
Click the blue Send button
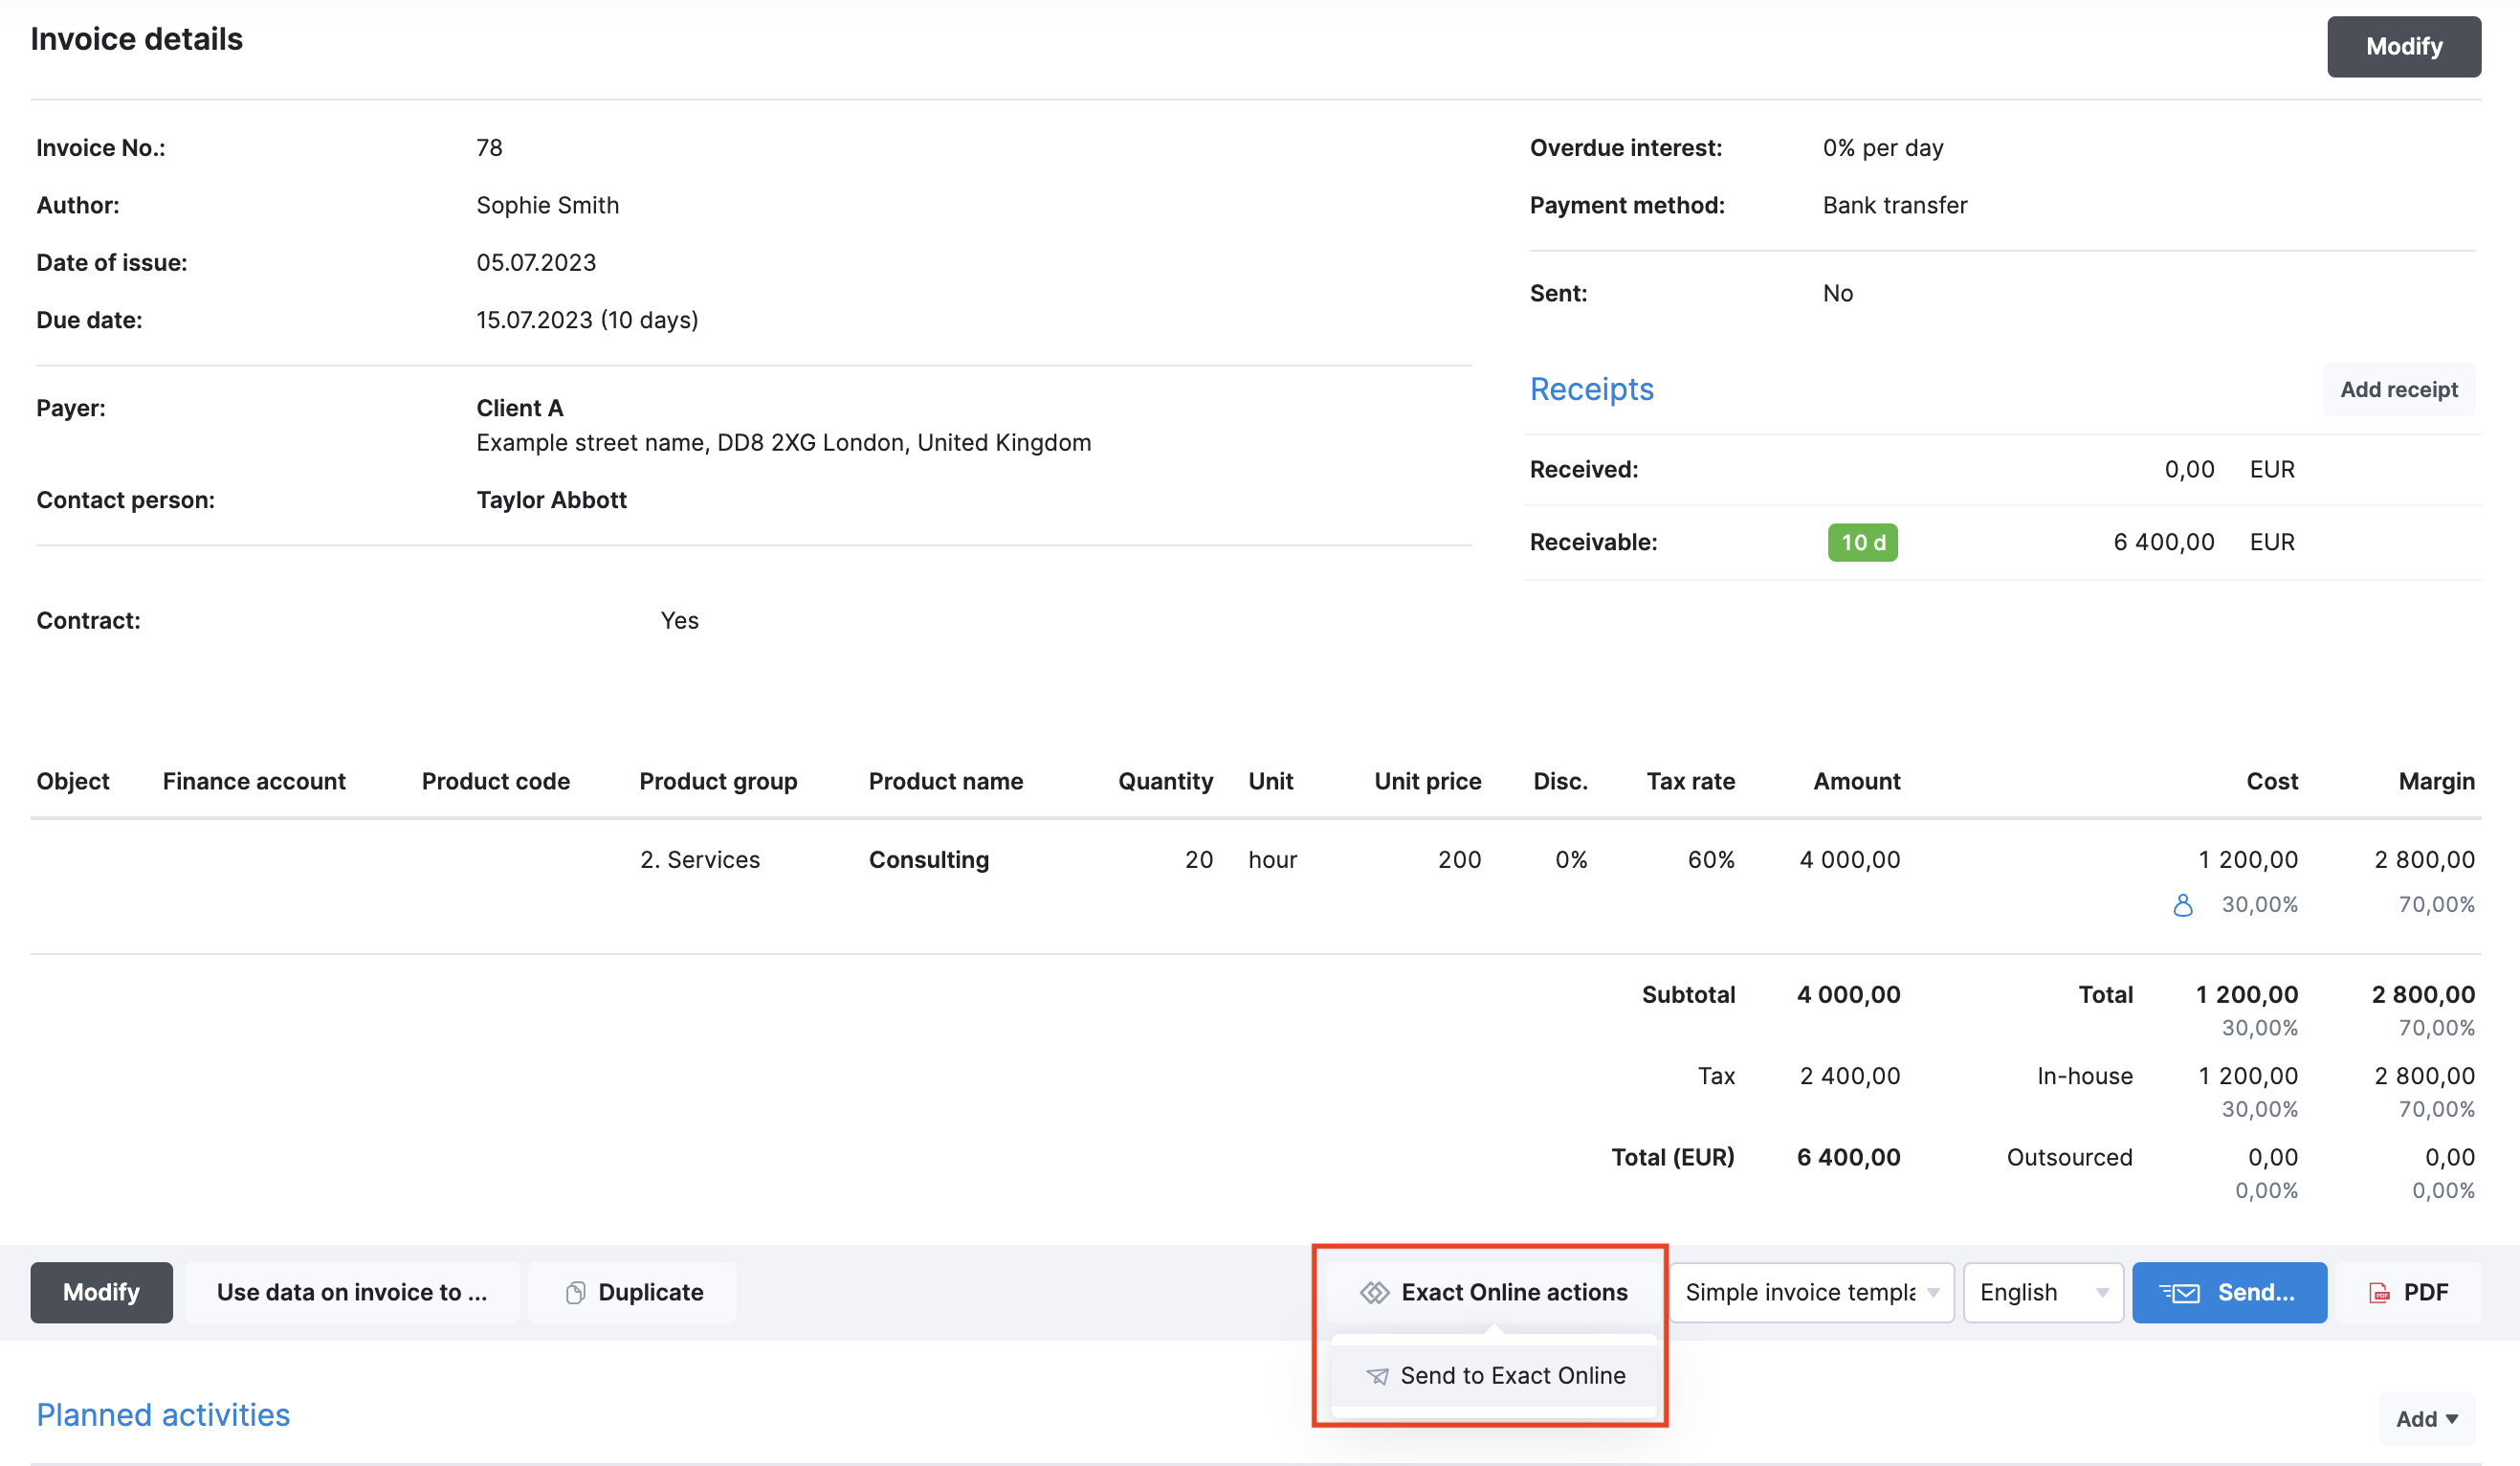[2230, 1292]
